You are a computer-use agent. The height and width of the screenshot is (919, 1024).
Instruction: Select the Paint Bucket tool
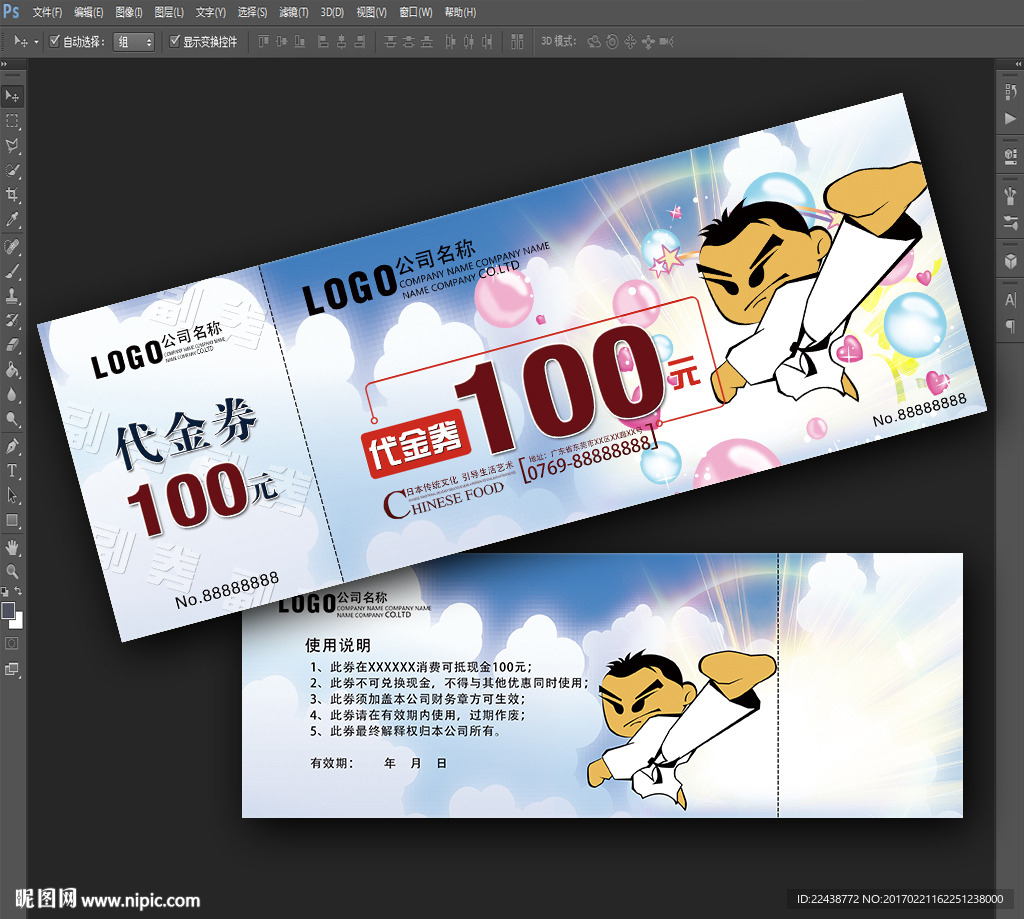(12, 370)
